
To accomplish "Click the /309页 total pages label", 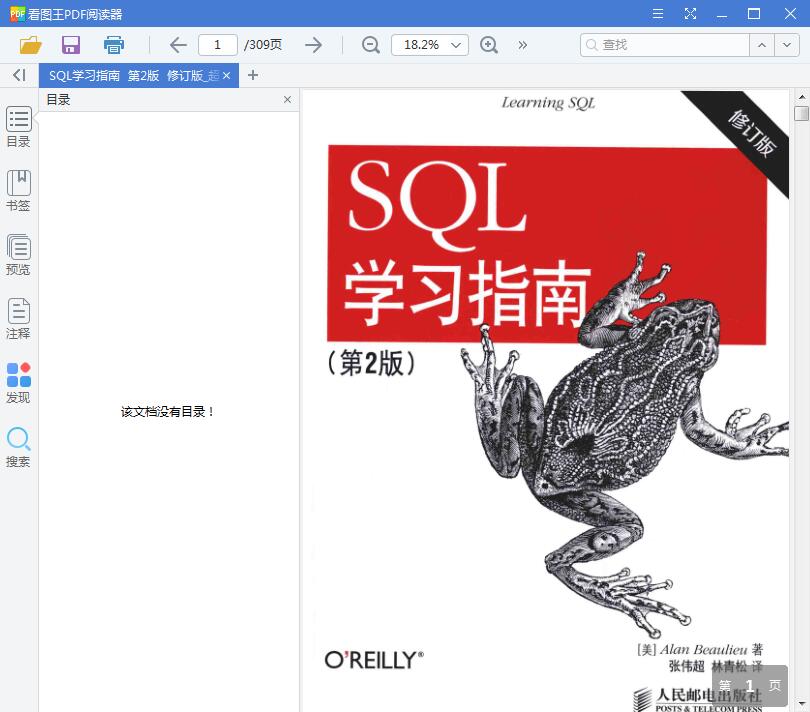I will pyautogui.click(x=263, y=45).
